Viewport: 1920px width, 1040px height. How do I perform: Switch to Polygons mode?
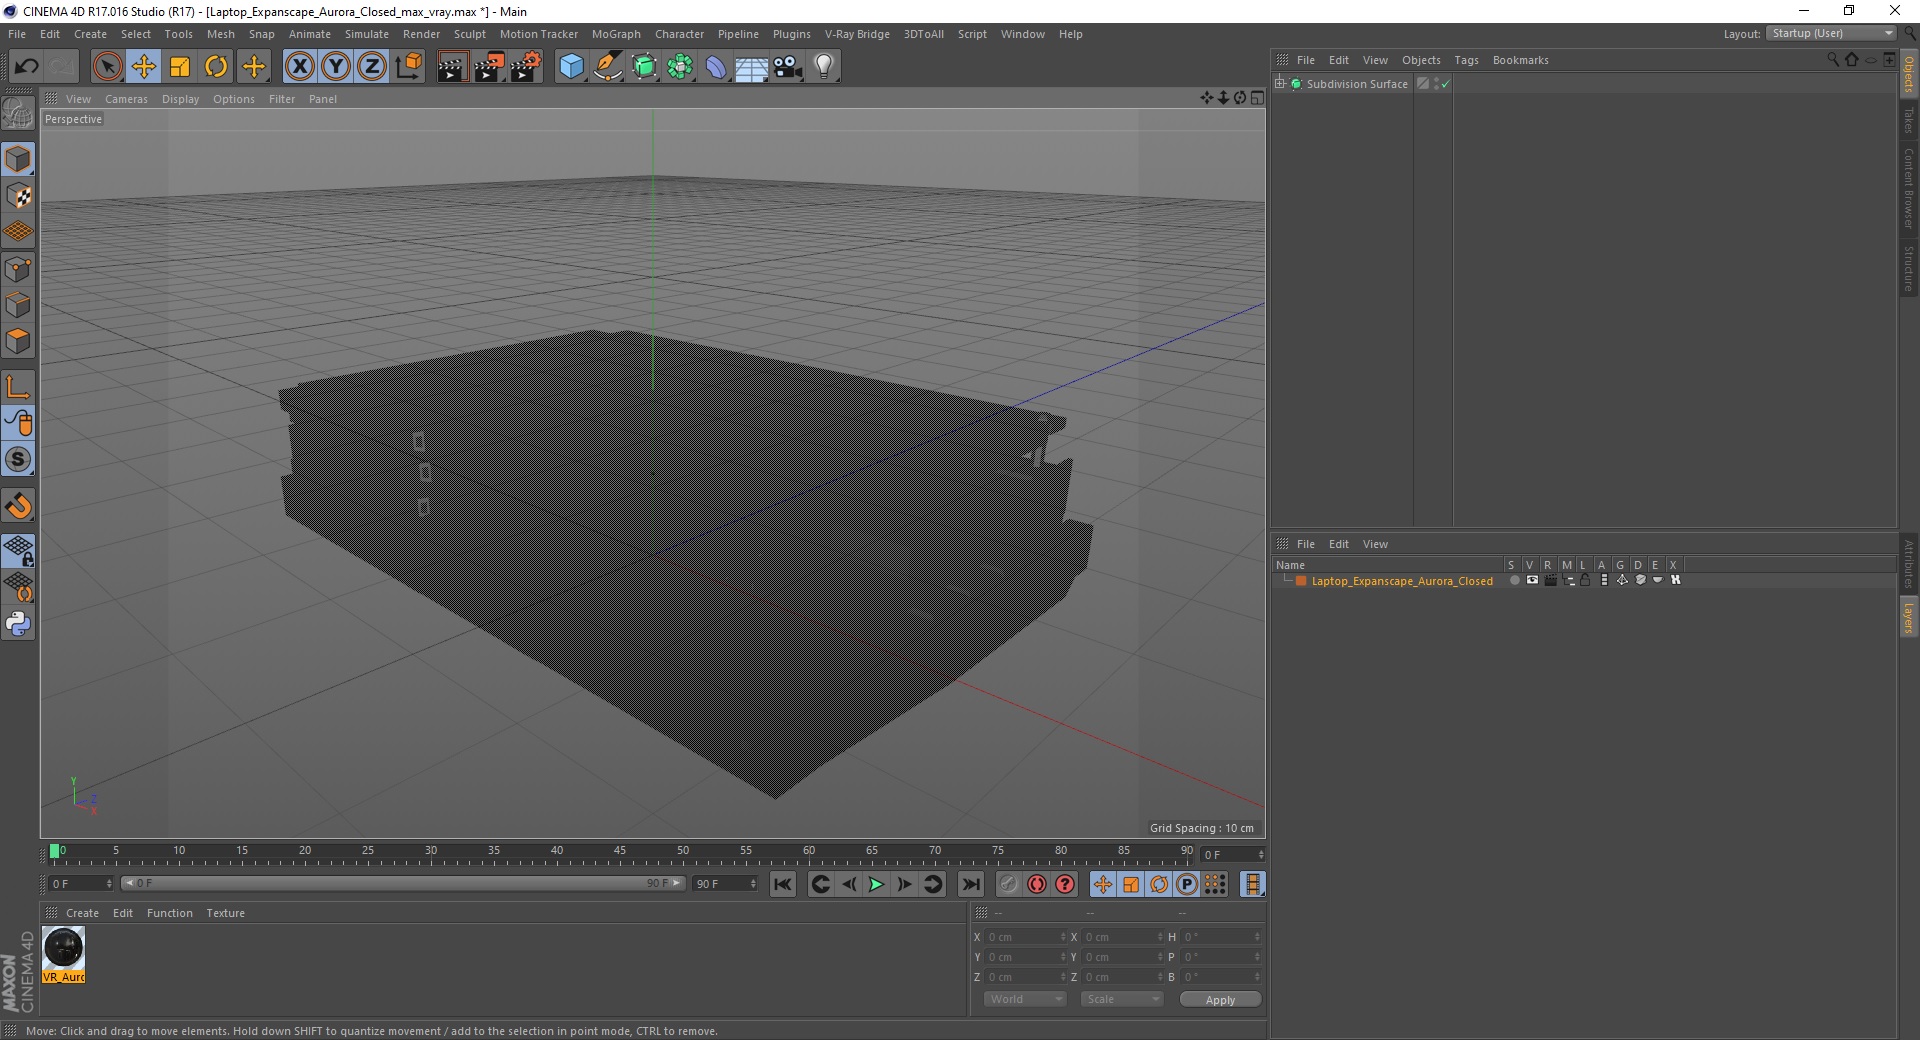[x=18, y=341]
